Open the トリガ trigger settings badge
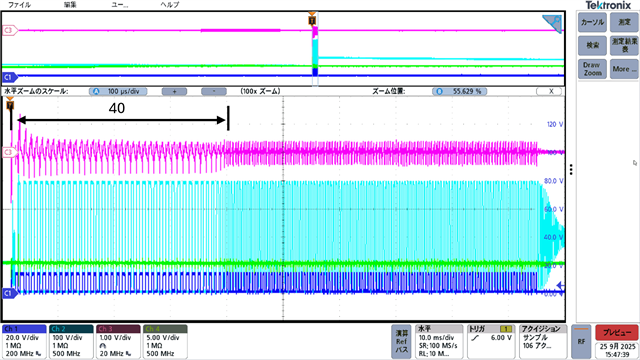The height and width of the screenshot is (360, 640). (x=490, y=342)
